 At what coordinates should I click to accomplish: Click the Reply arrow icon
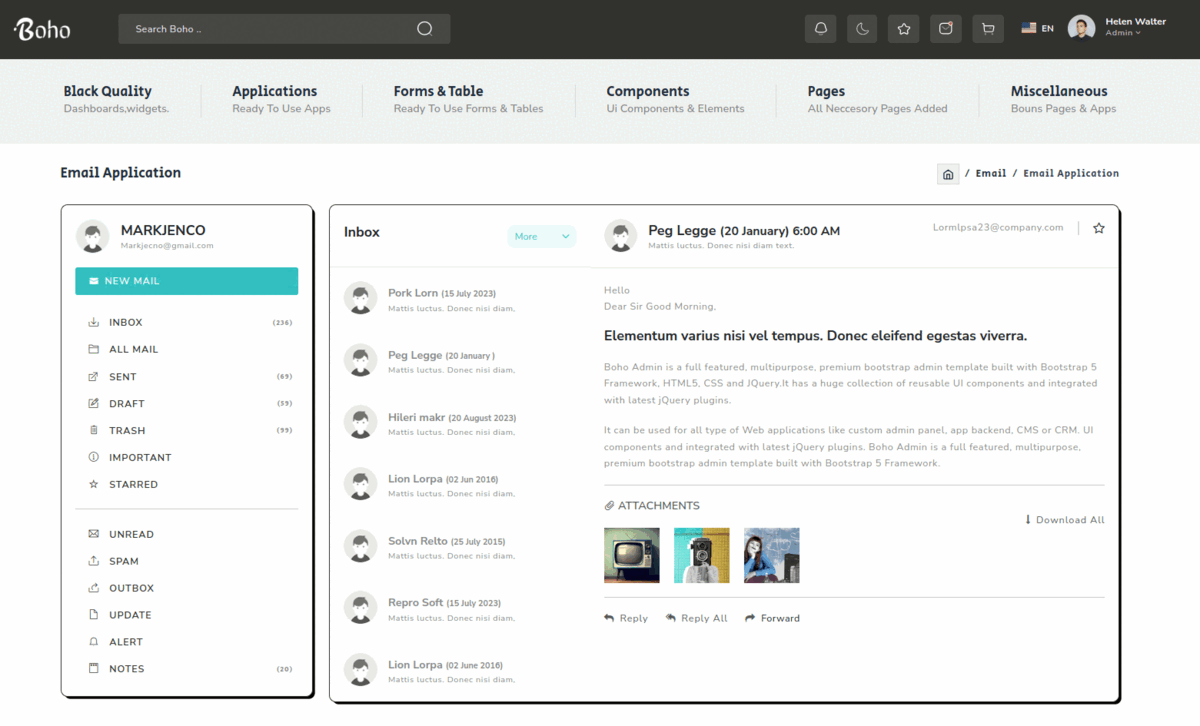point(609,618)
